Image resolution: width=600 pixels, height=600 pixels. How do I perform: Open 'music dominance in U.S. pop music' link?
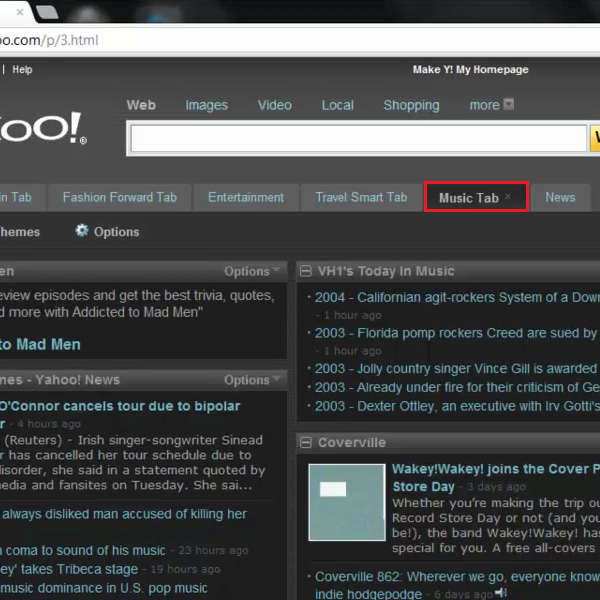point(104,588)
